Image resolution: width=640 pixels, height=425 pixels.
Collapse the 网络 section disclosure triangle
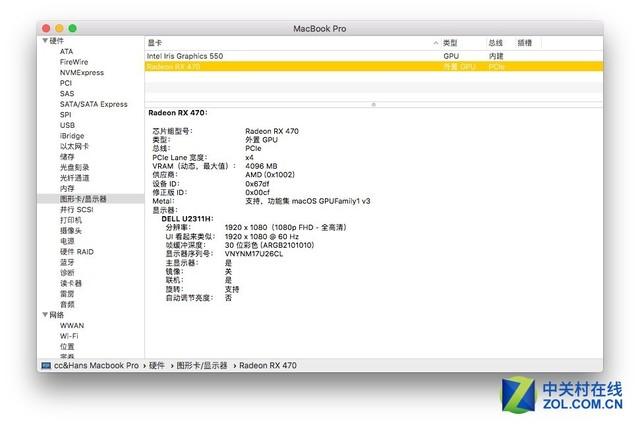pos(45,314)
